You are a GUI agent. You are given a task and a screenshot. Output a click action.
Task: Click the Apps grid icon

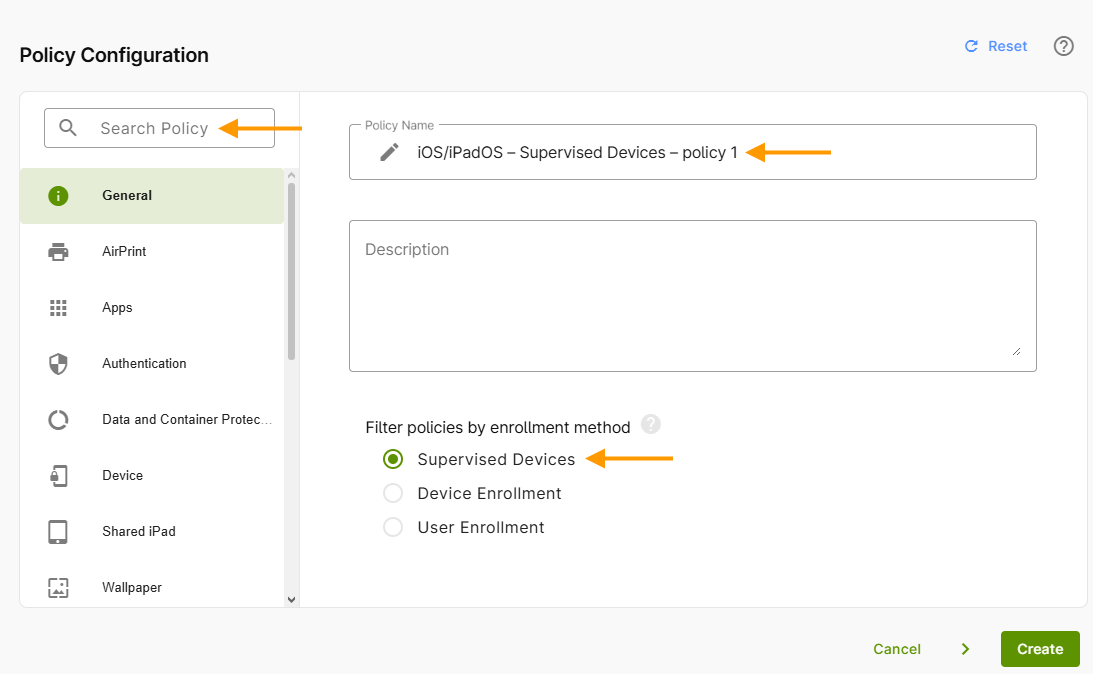pos(59,308)
